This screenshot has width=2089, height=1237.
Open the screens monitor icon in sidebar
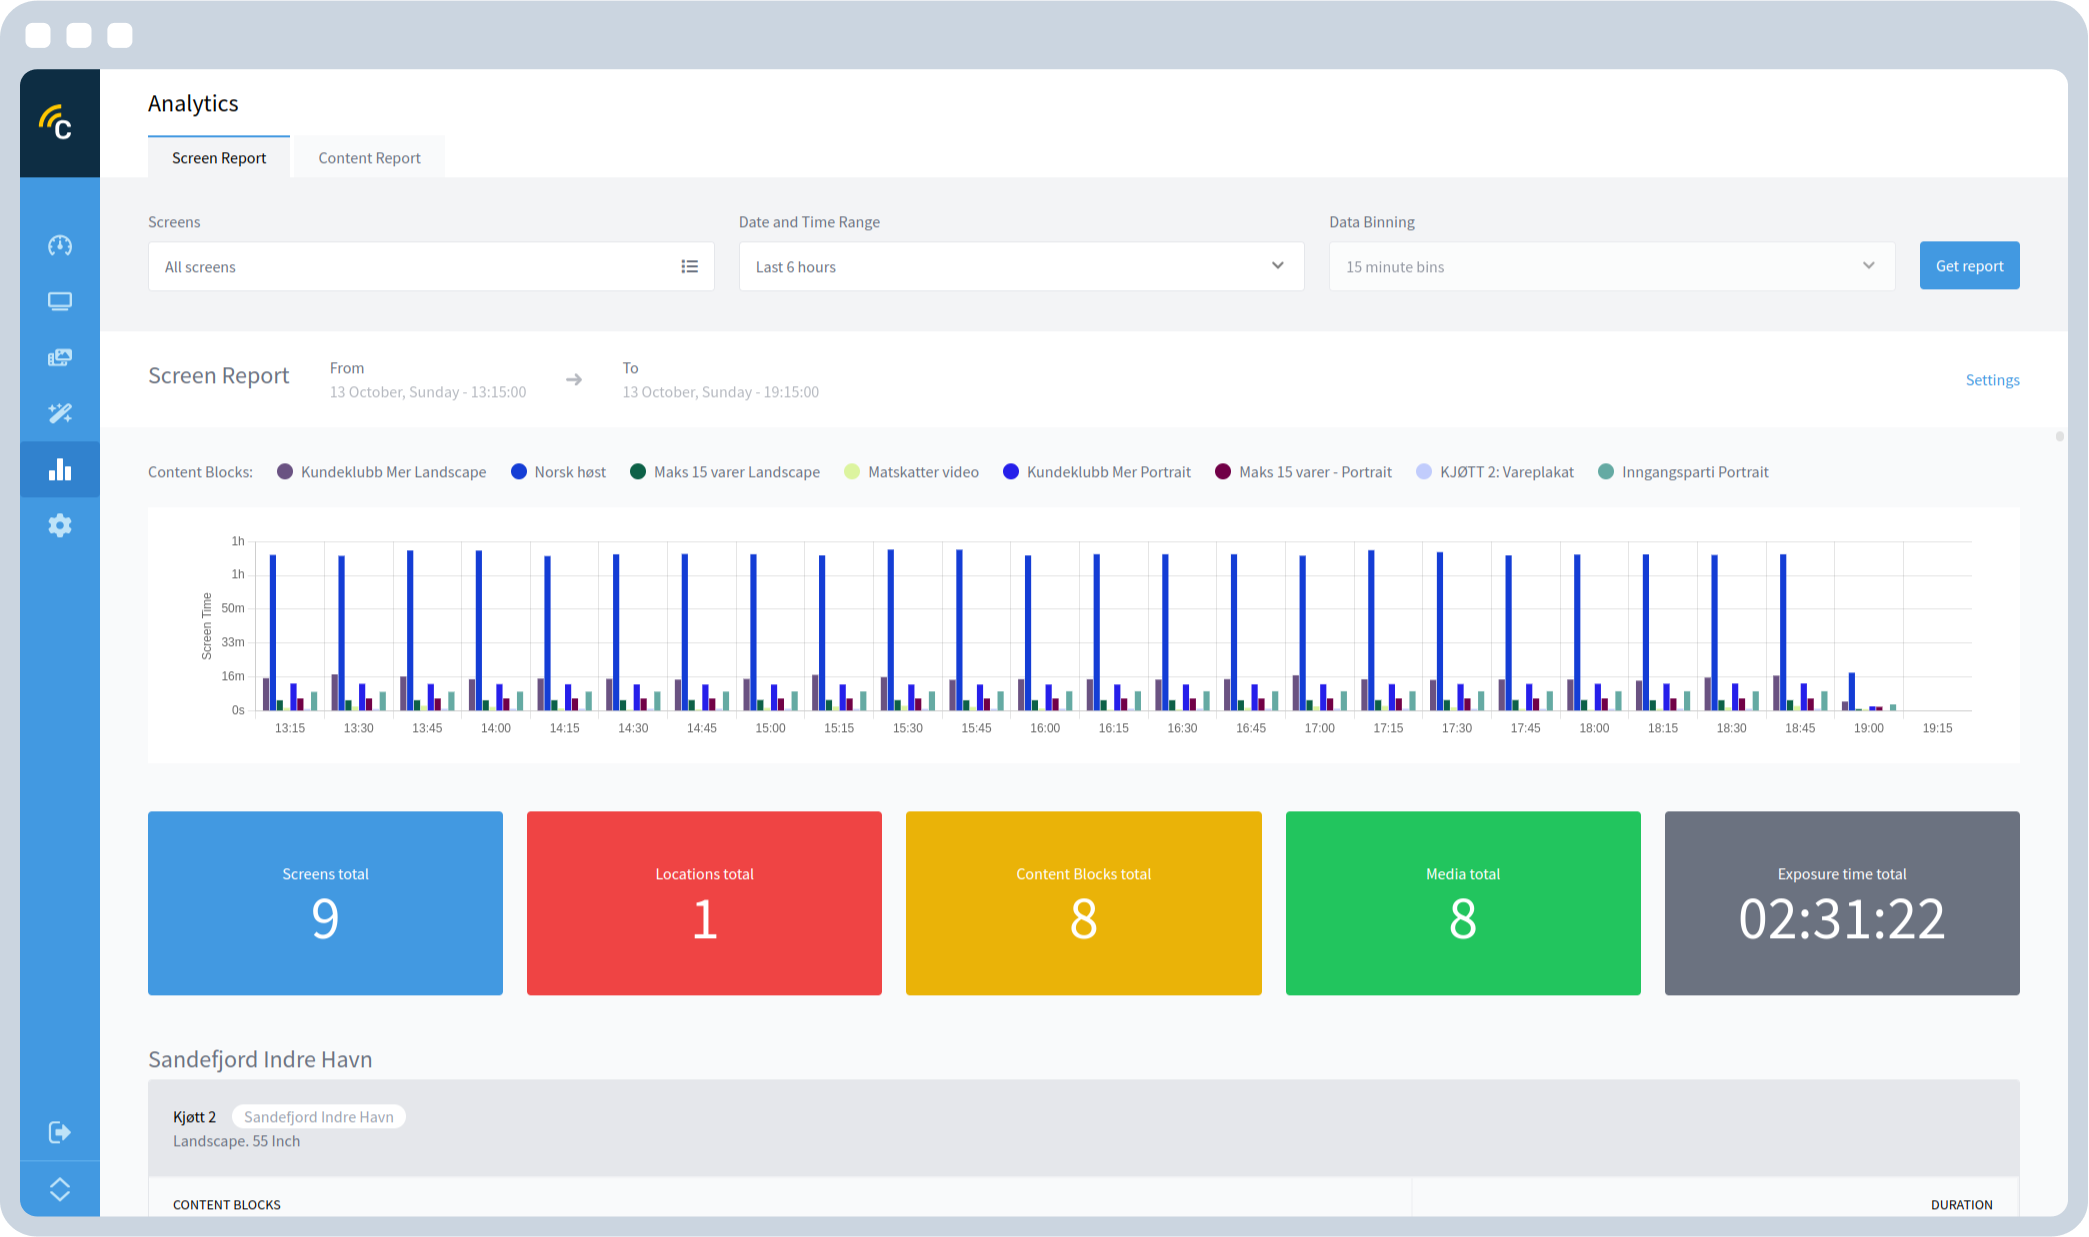pos(60,301)
